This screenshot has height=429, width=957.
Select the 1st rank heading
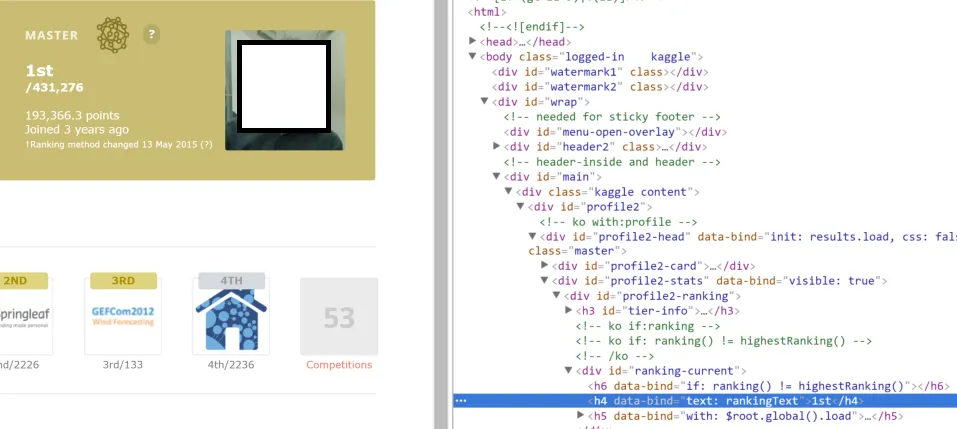tap(40, 70)
